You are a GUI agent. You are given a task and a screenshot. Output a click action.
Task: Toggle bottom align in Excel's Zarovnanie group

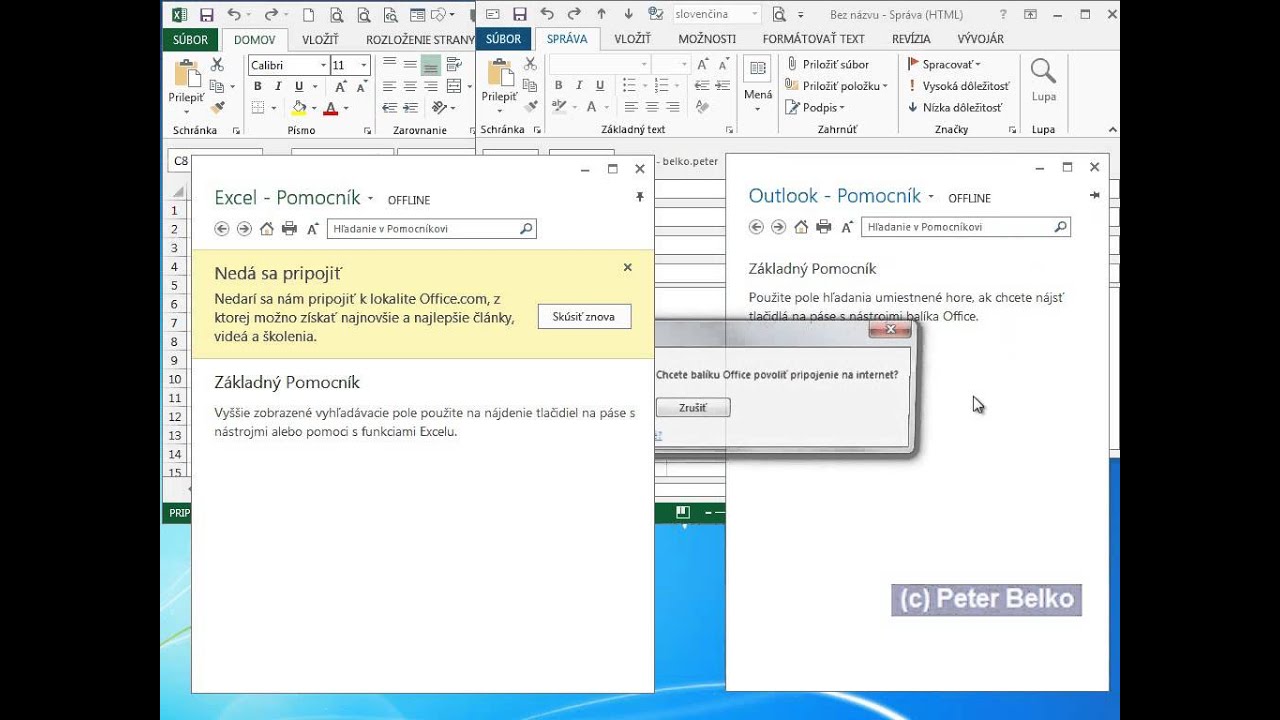click(x=431, y=65)
